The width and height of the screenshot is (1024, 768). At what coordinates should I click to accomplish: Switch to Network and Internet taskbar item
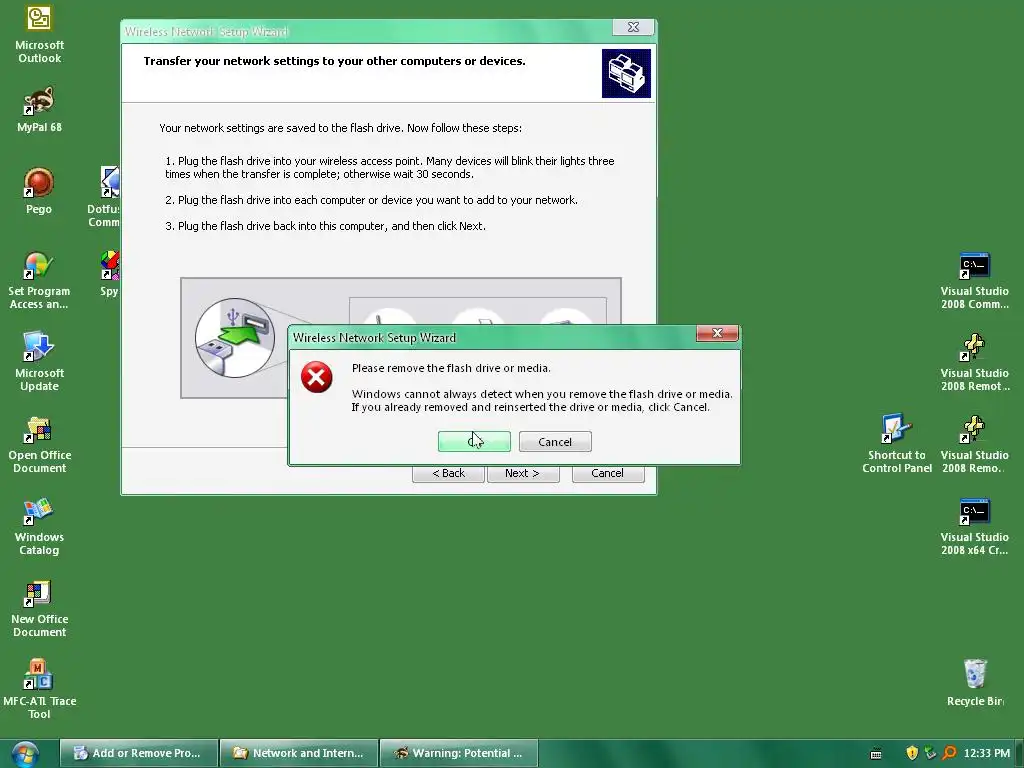pyautogui.click(x=299, y=753)
